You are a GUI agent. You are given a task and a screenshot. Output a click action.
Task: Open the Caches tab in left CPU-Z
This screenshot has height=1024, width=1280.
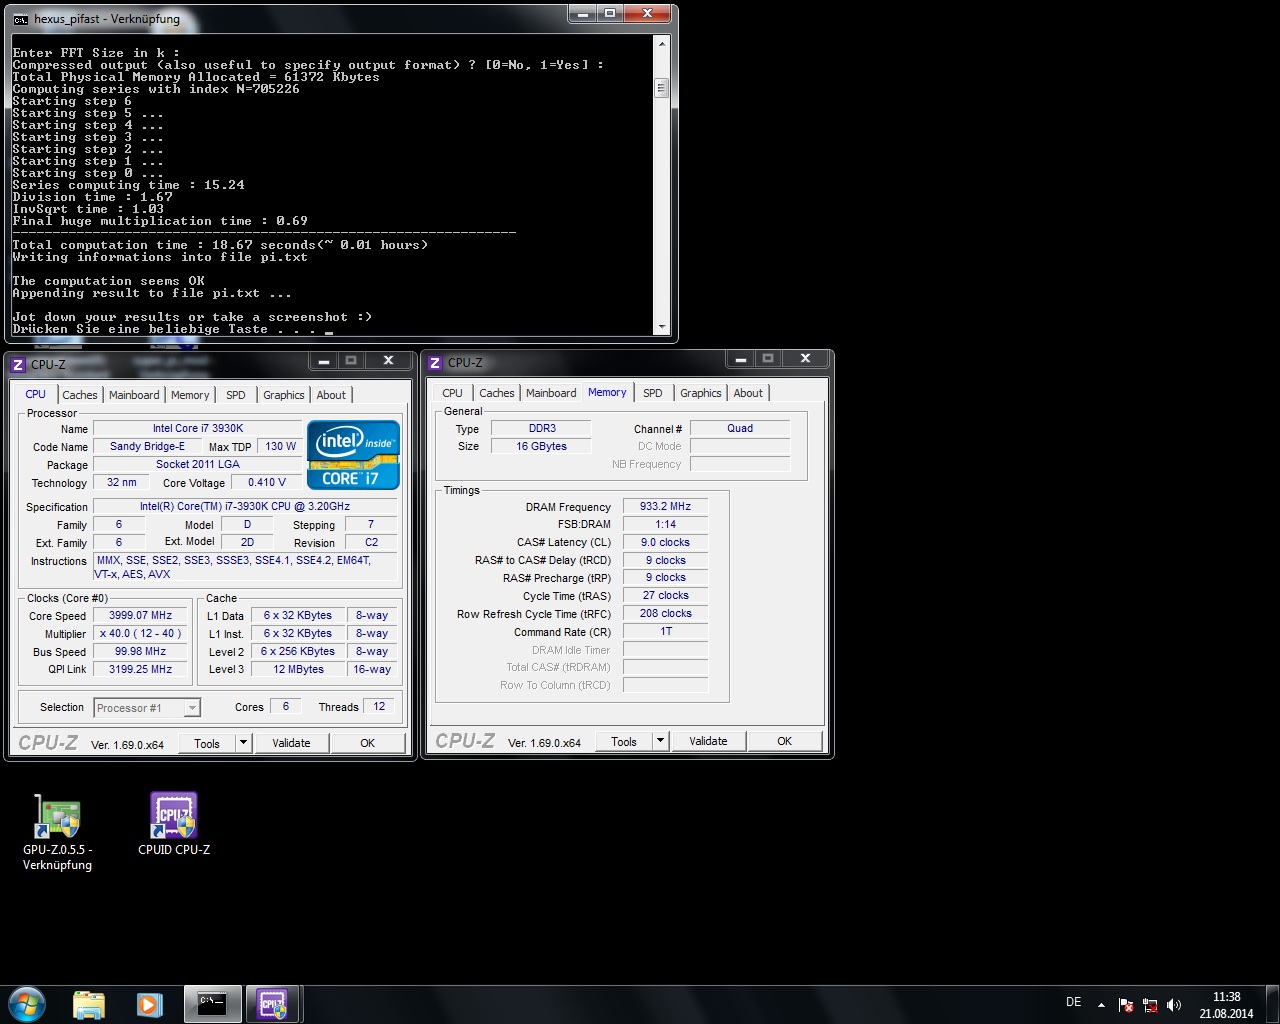(80, 395)
